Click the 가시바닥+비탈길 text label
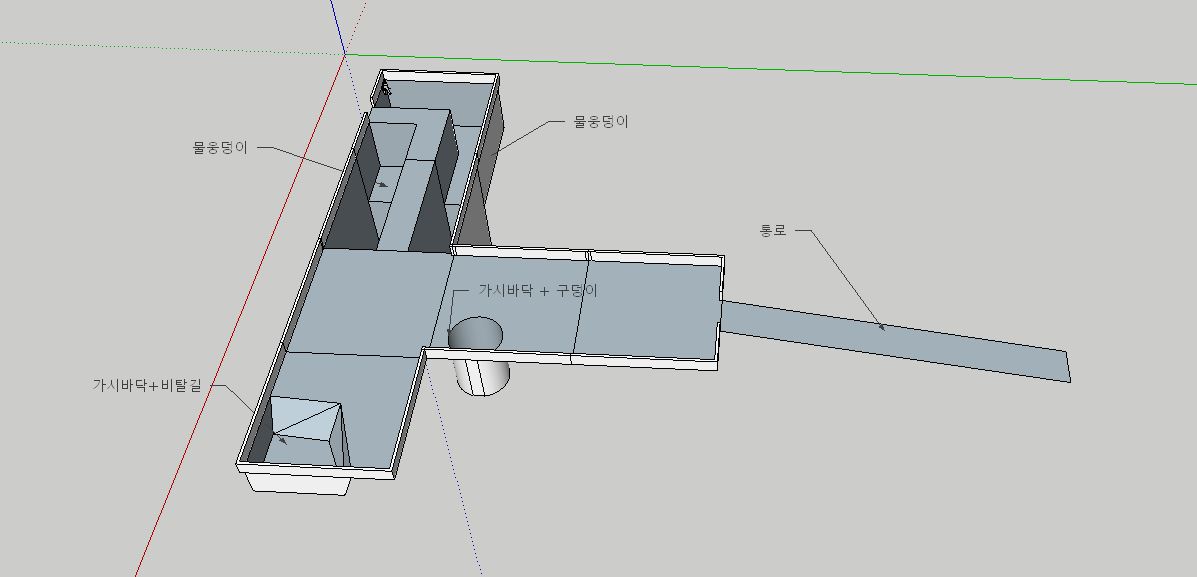Image resolution: width=1197 pixels, height=577 pixels. pyautogui.click(x=147, y=384)
